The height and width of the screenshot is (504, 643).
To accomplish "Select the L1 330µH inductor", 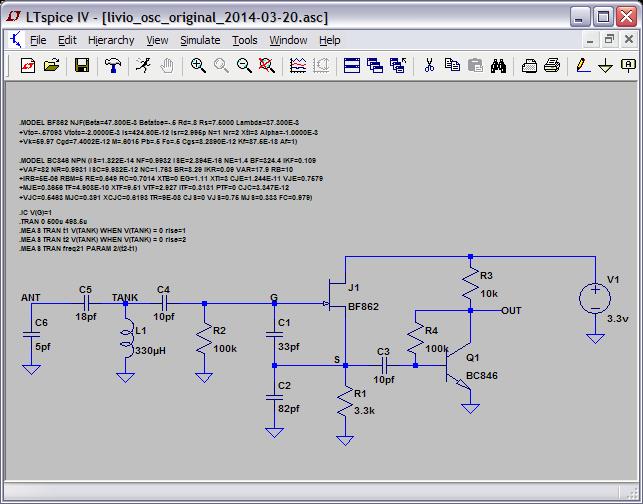I will coord(126,338).
